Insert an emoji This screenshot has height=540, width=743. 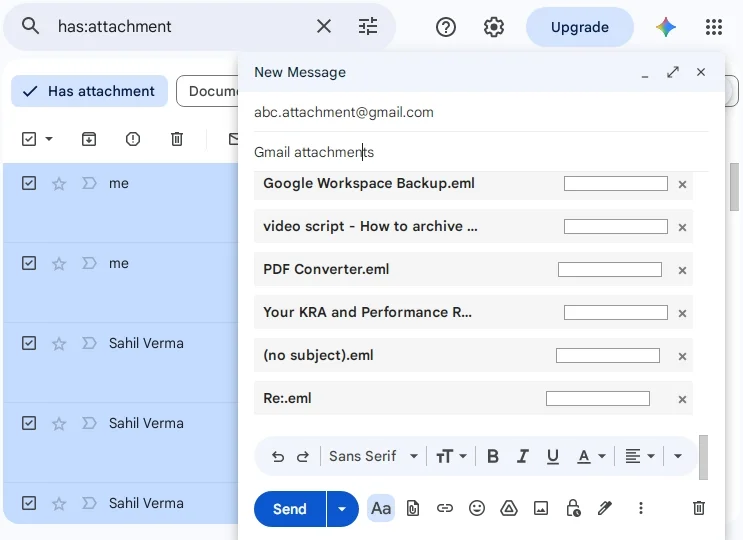click(477, 508)
